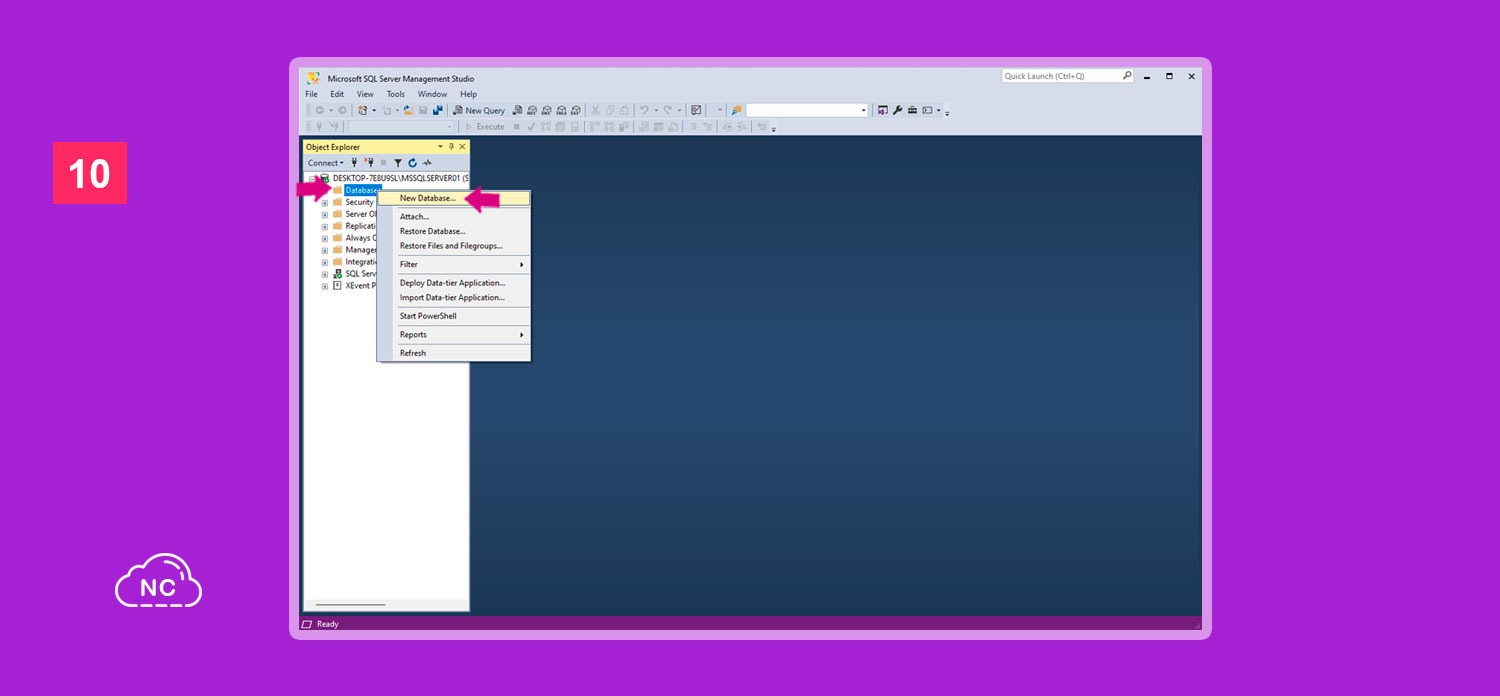1500x696 pixels.
Task: Close the Object Explorer panel
Action: coord(462,147)
